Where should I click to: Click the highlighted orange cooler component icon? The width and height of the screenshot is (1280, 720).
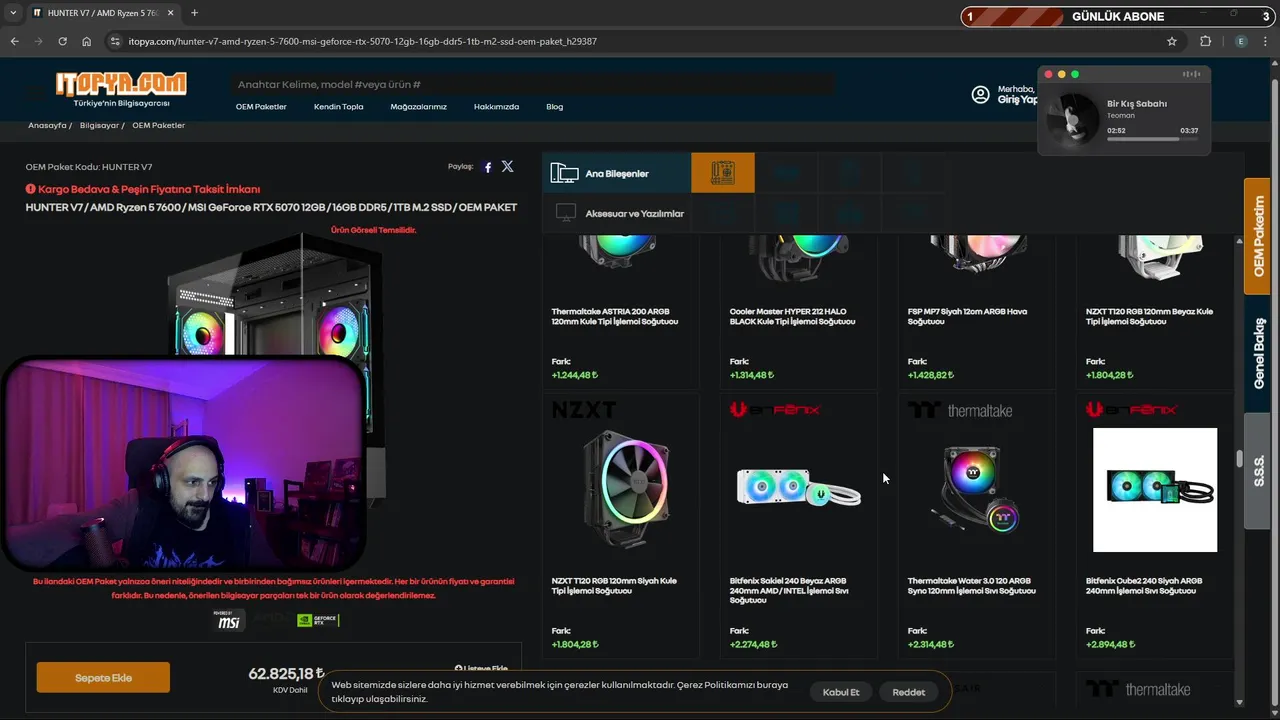pyautogui.click(x=723, y=173)
